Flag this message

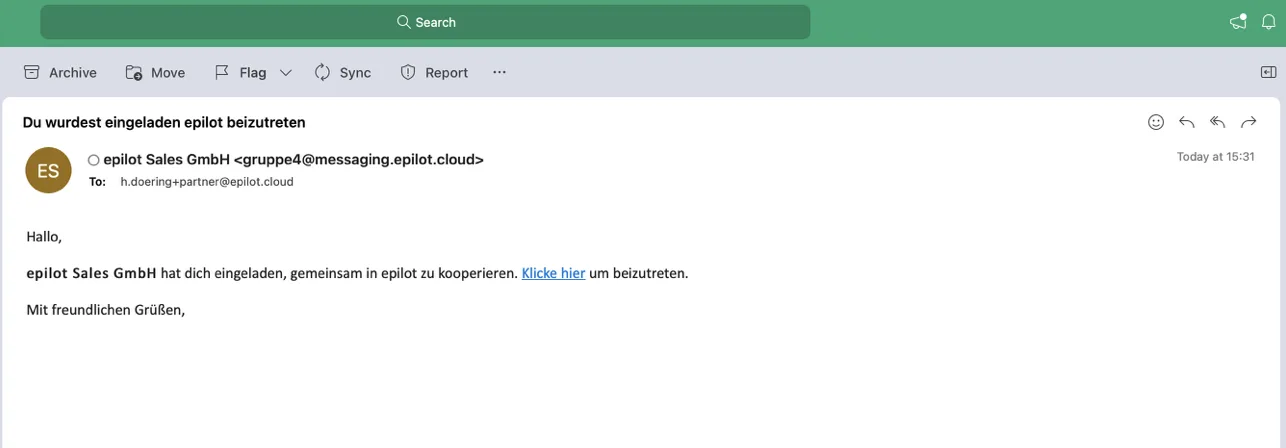[x=240, y=72]
